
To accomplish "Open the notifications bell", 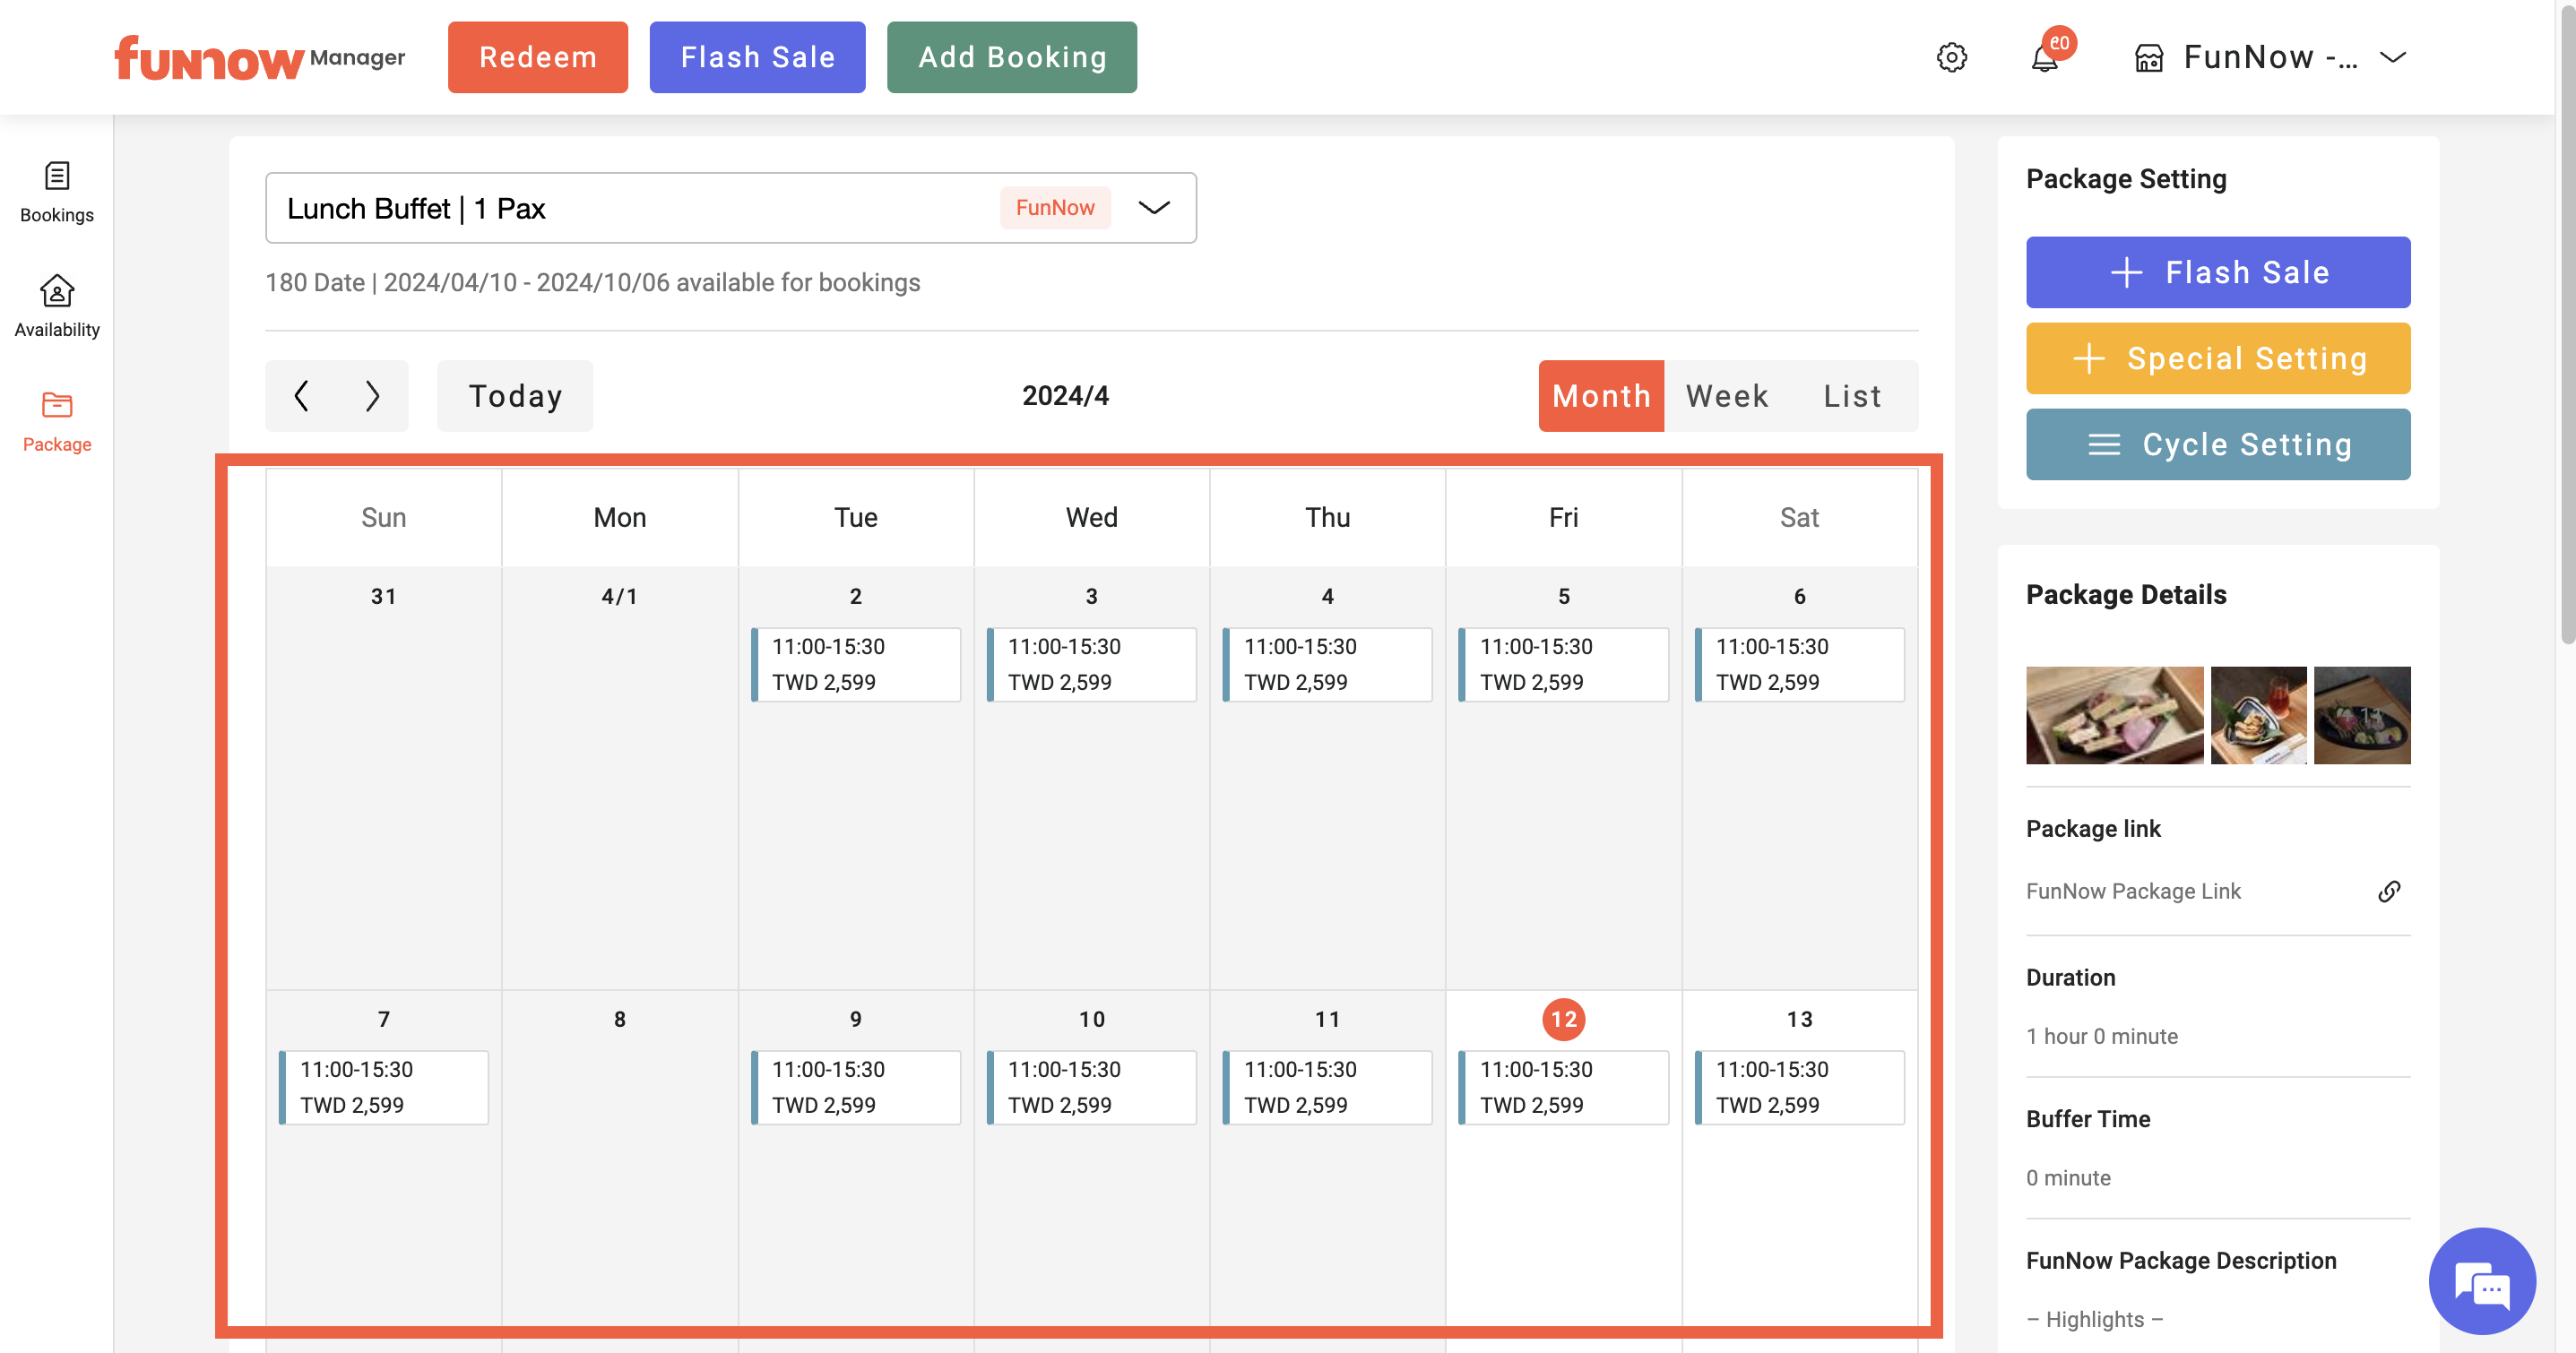I will click(x=2045, y=57).
